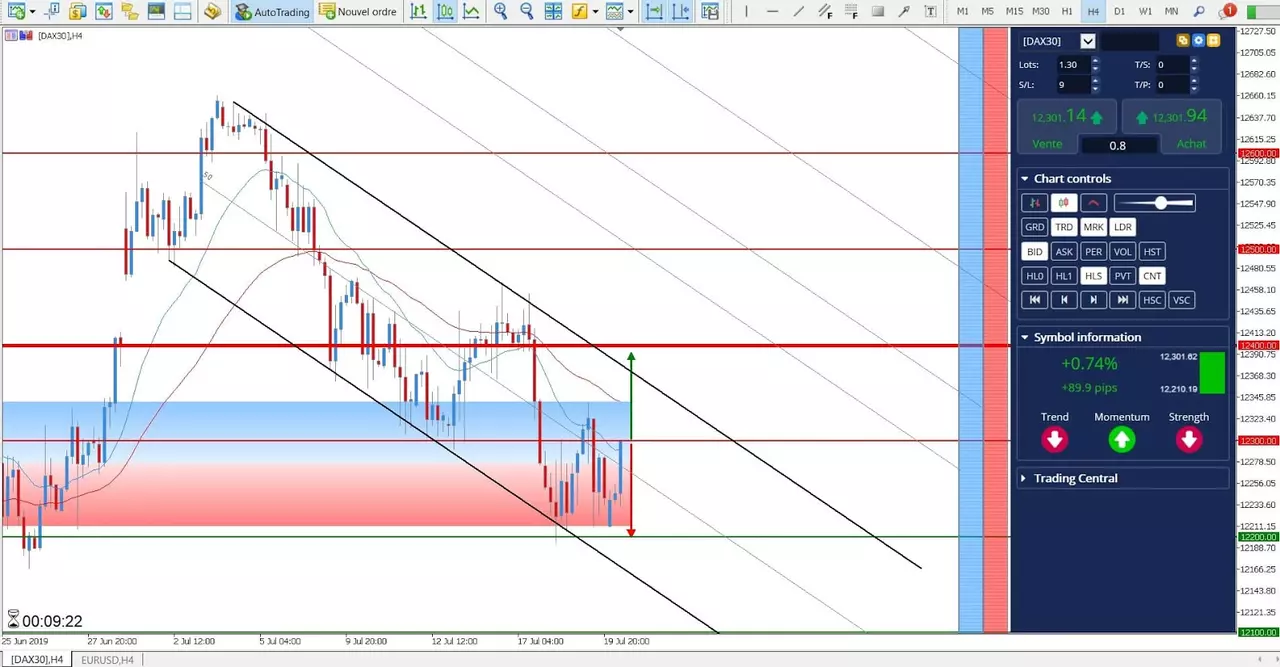Toggle the PVT pivot button

pyautogui.click(x=1123, y=276)
